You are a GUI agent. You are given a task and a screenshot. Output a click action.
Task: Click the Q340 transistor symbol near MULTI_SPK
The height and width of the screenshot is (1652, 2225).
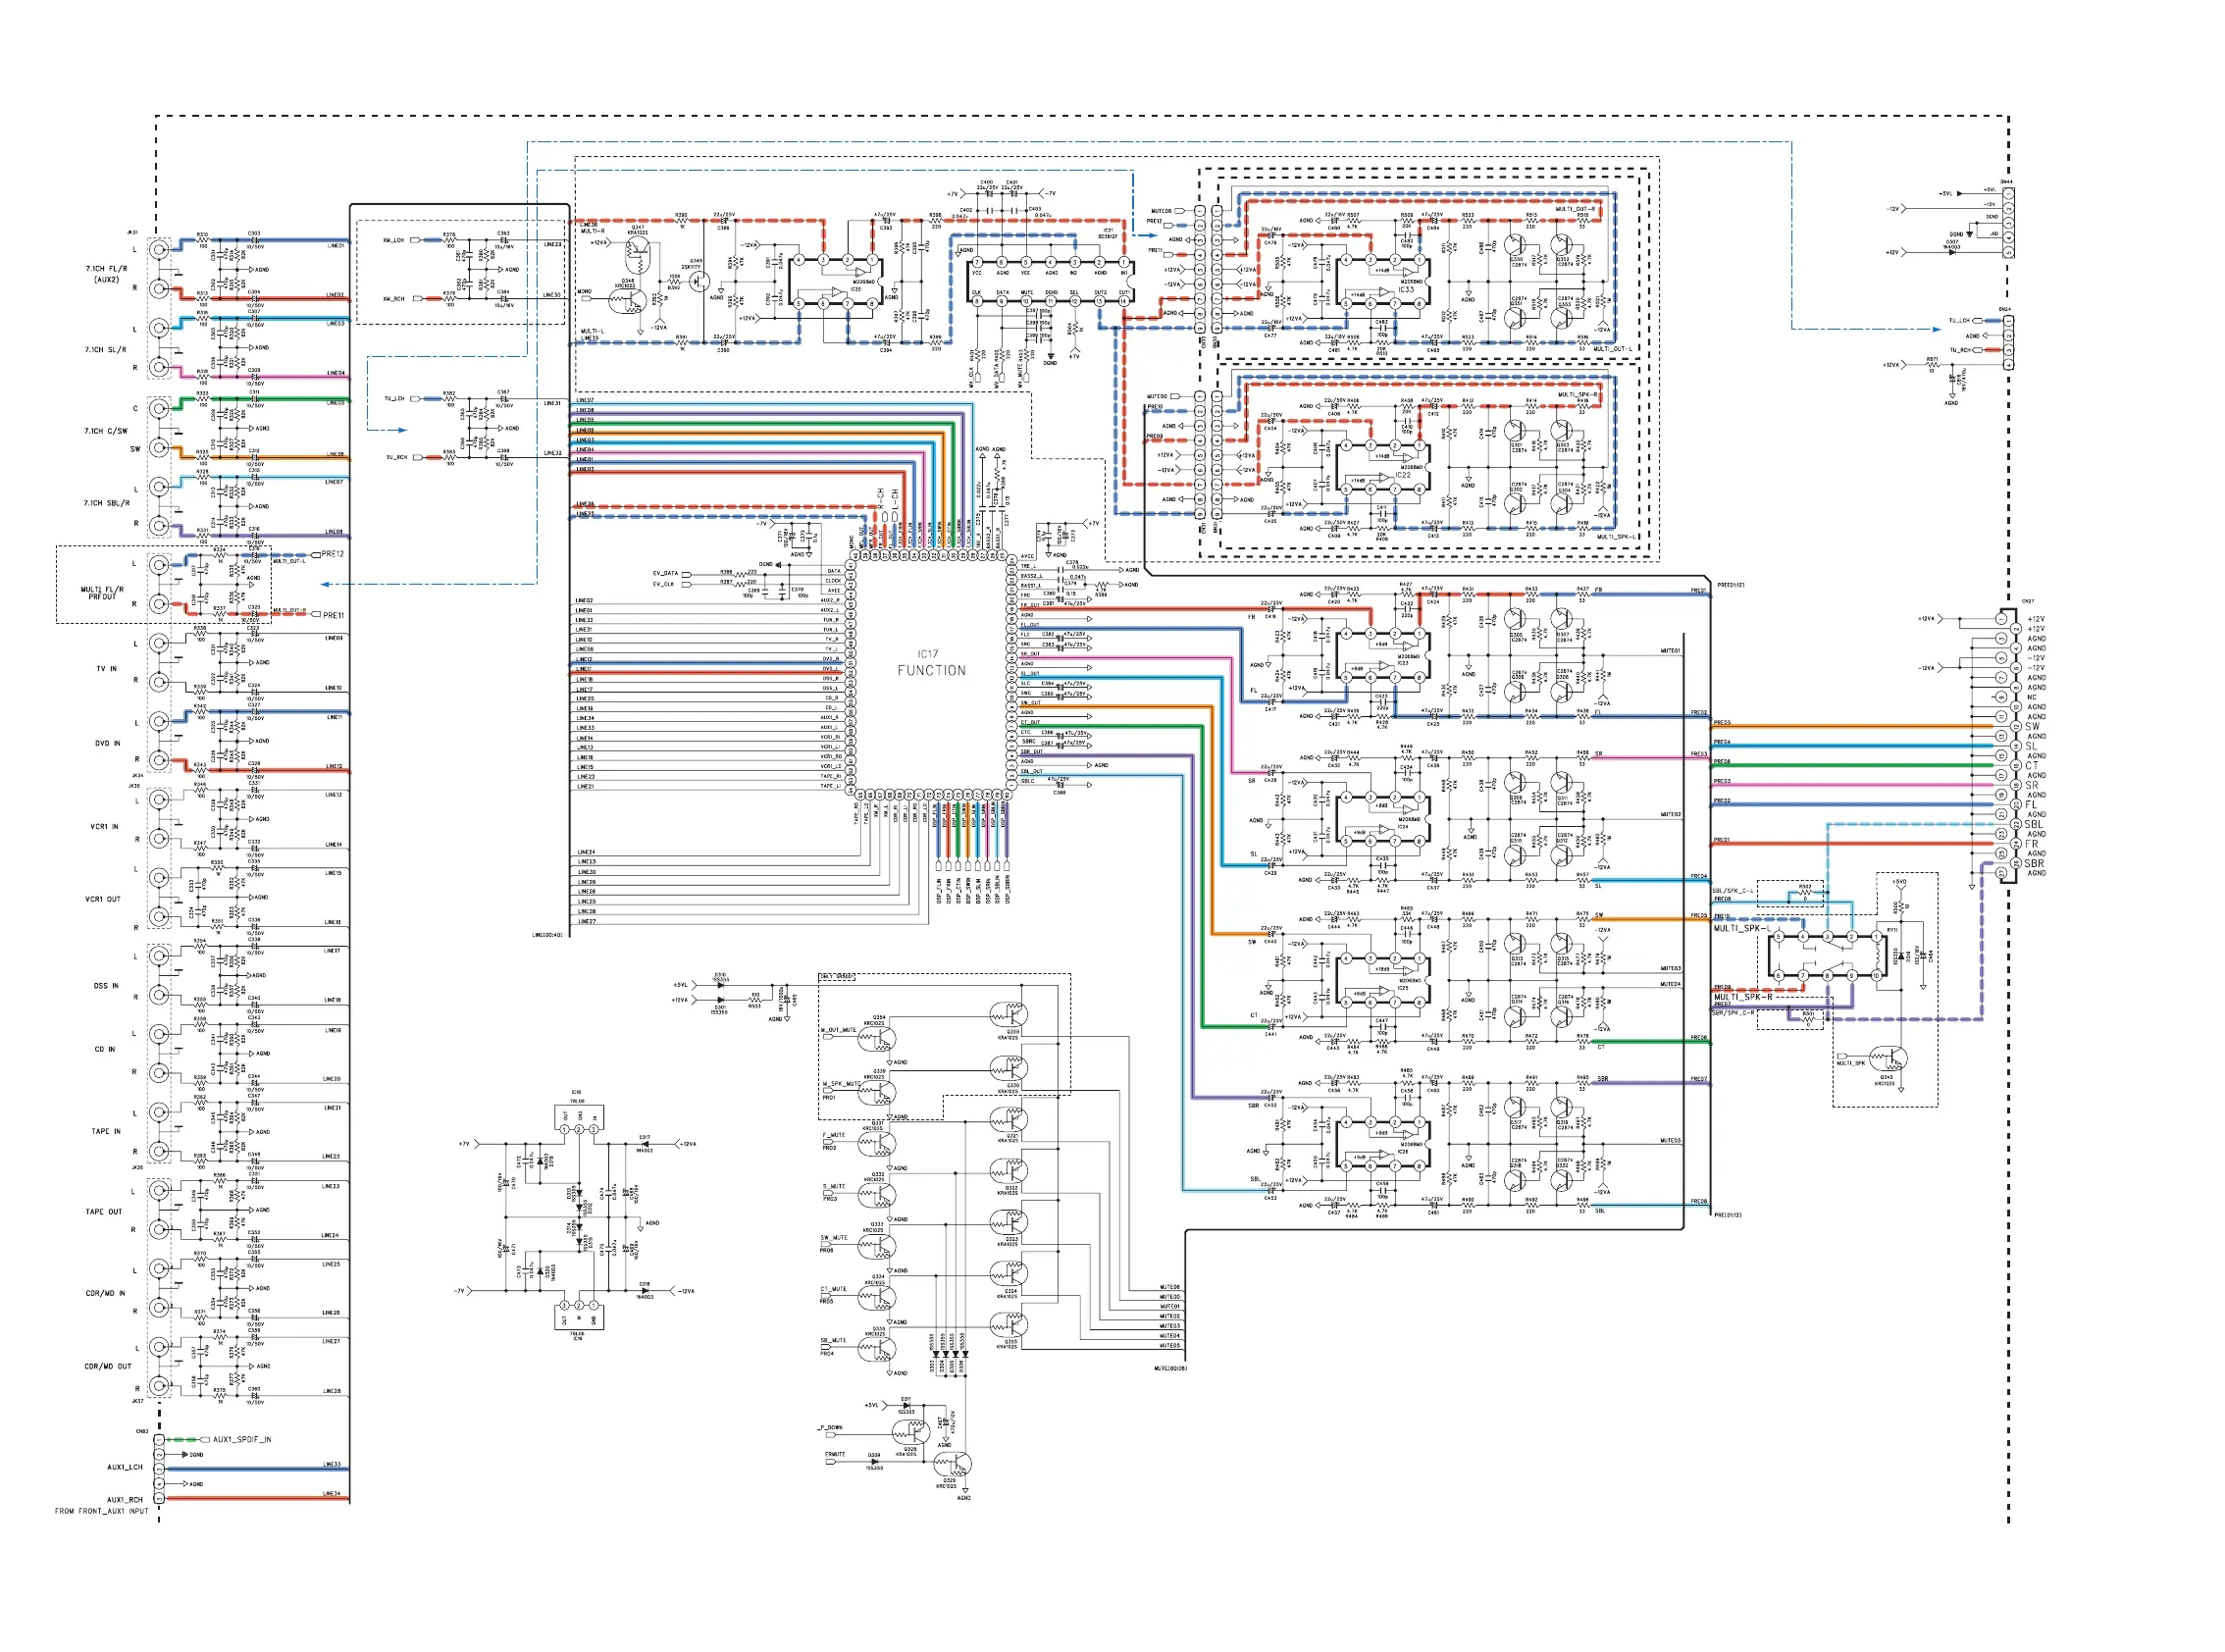(x=1889, y=1058)
